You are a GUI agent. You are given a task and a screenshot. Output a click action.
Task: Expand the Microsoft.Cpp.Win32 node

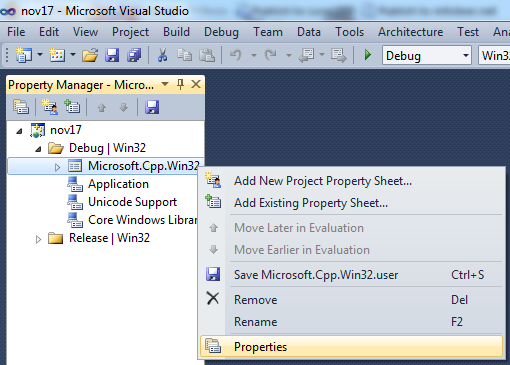(x=57, y=167)
